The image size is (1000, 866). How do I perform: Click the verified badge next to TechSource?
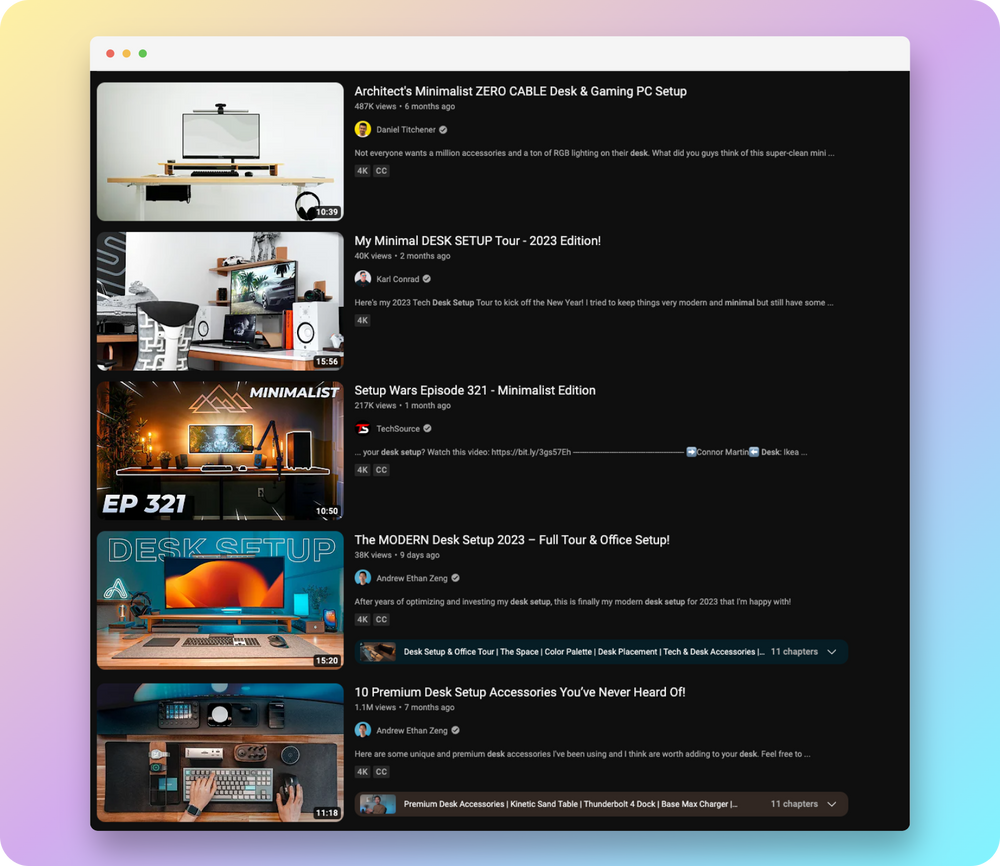pyautogui.click(x=428, y=428)
